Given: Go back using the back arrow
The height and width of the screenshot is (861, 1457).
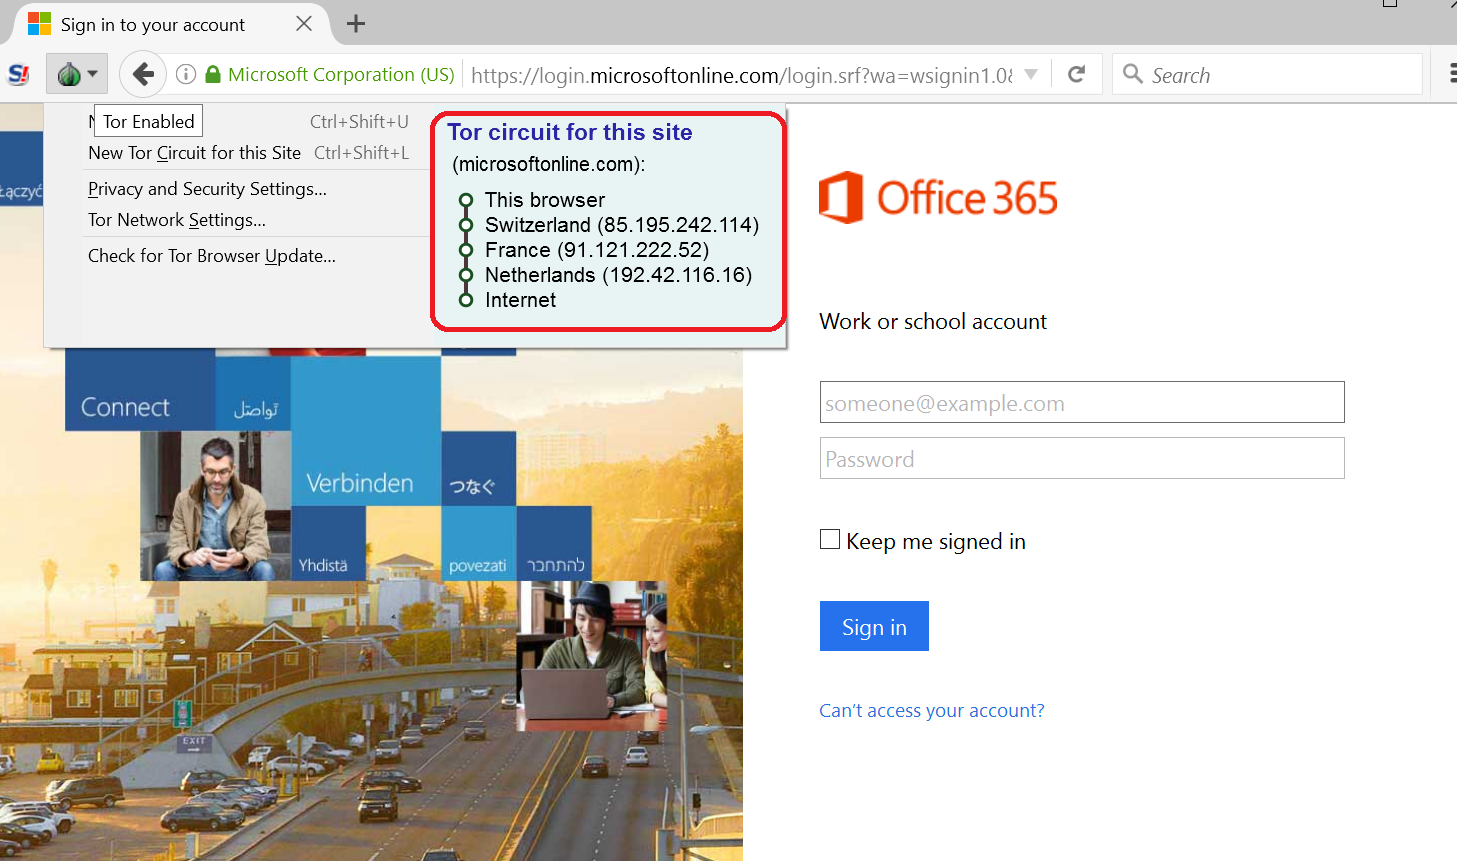Looking at the screenshot, I should point(143,74).
